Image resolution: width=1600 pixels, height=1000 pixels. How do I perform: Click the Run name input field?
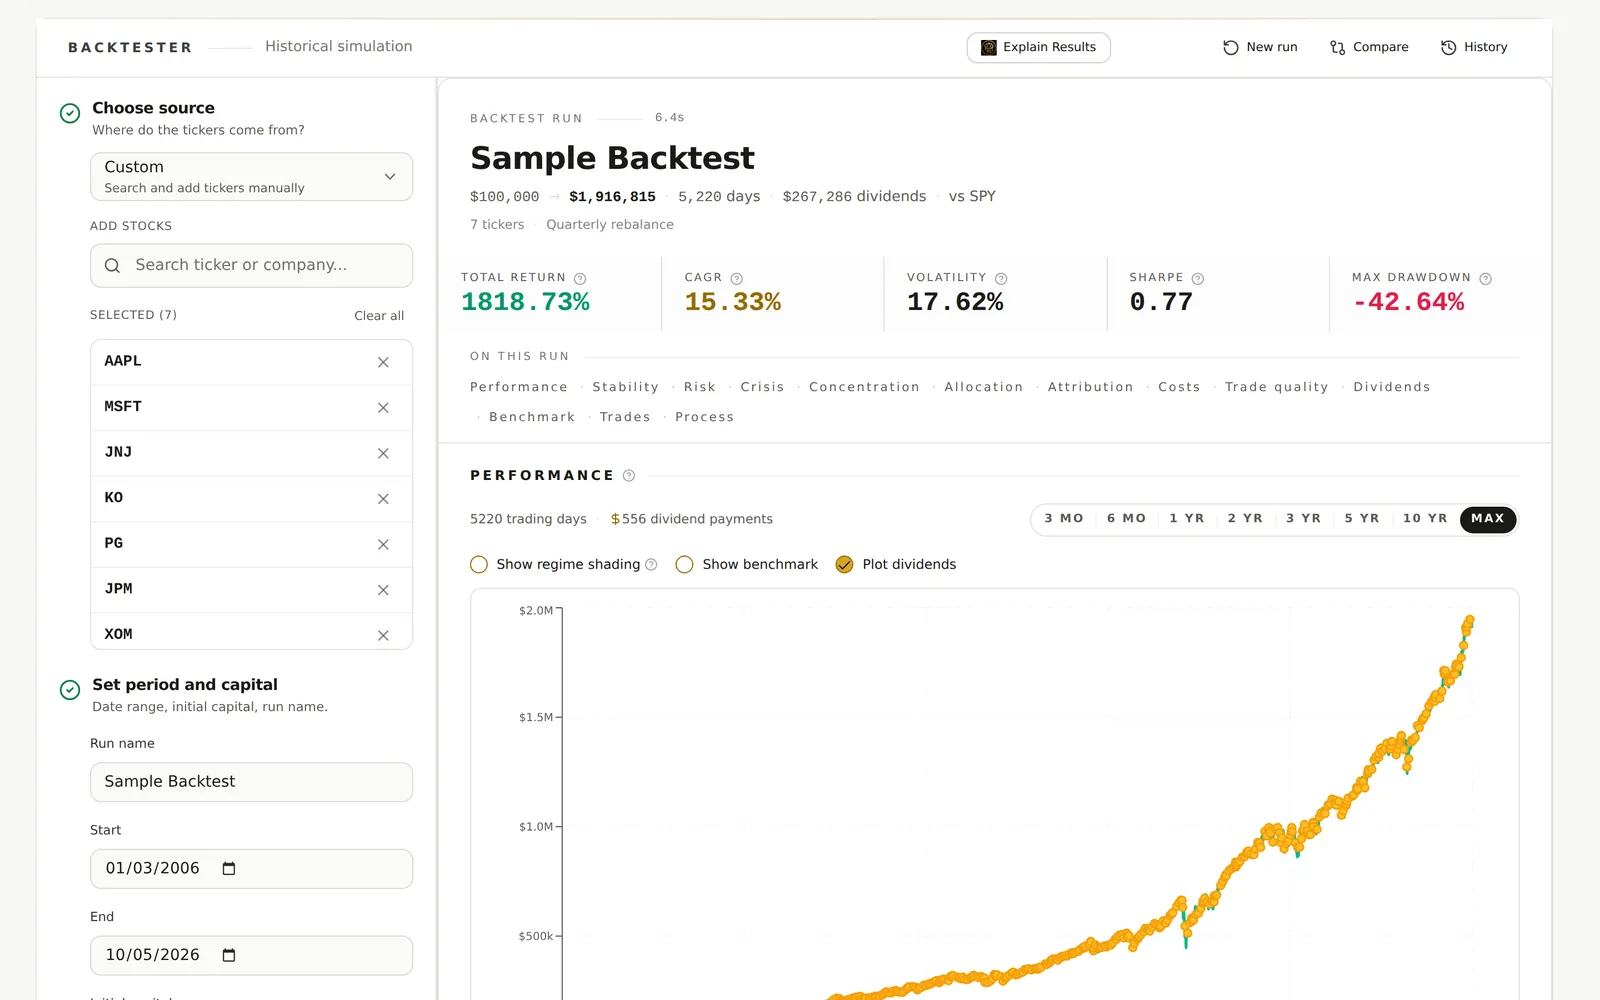(251, 782)
